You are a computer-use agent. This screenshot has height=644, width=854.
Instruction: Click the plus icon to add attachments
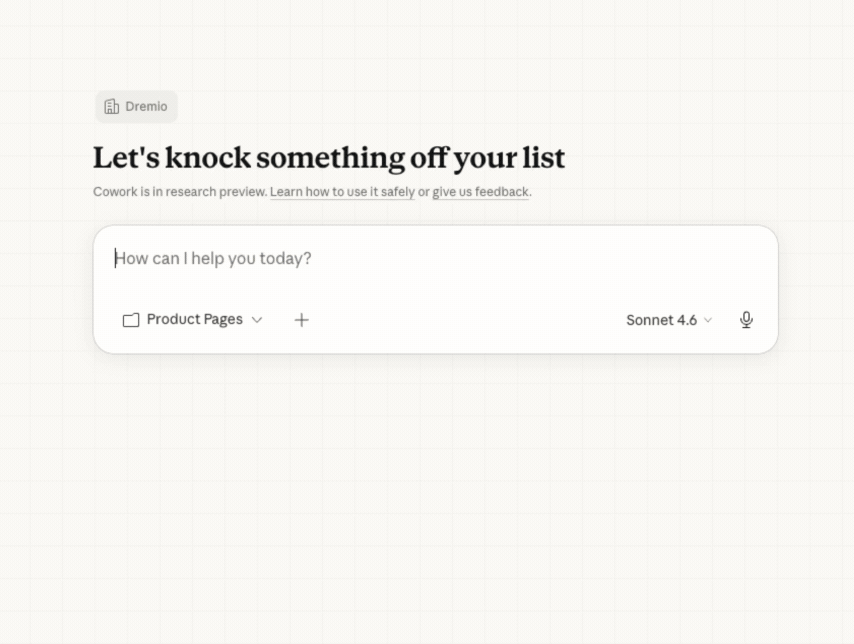click(301, 320)
